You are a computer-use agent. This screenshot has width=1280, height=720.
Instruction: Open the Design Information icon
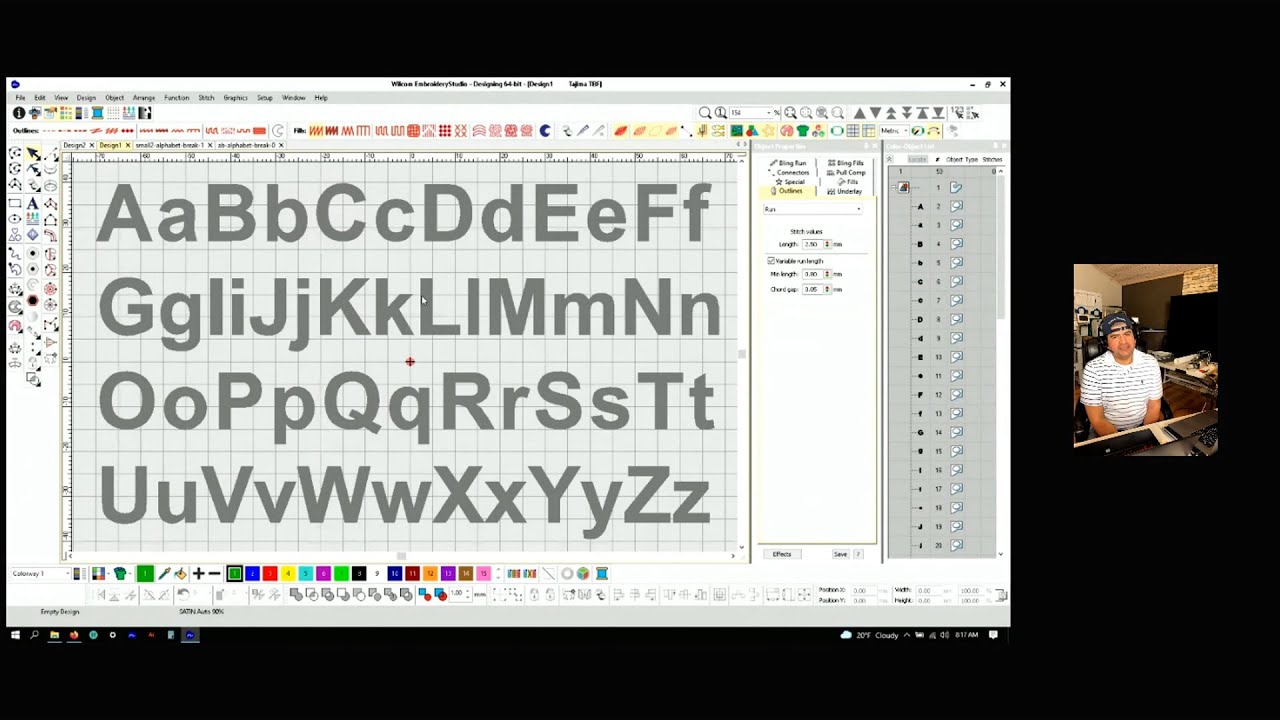point(18,113)
